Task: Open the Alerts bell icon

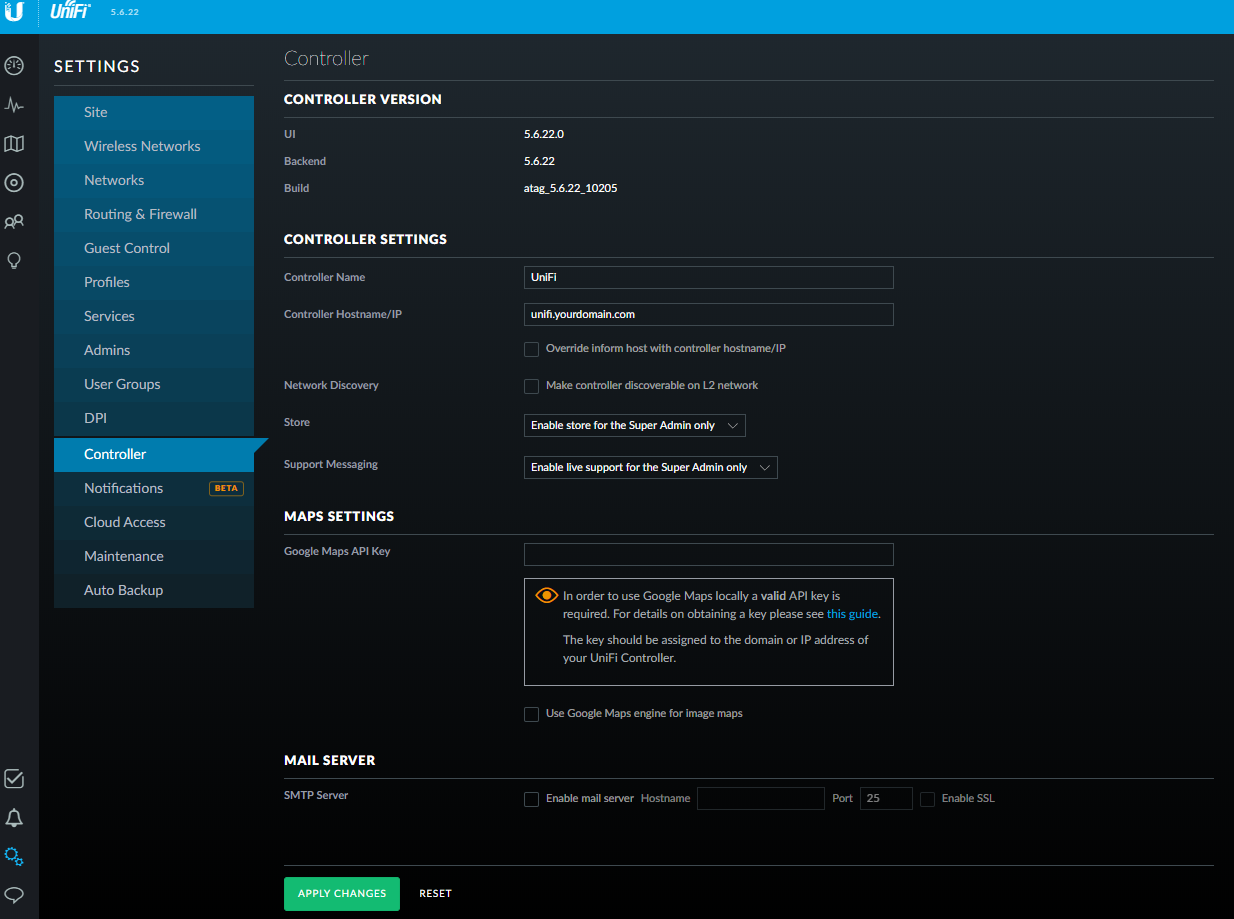Action: coord(14,818)
